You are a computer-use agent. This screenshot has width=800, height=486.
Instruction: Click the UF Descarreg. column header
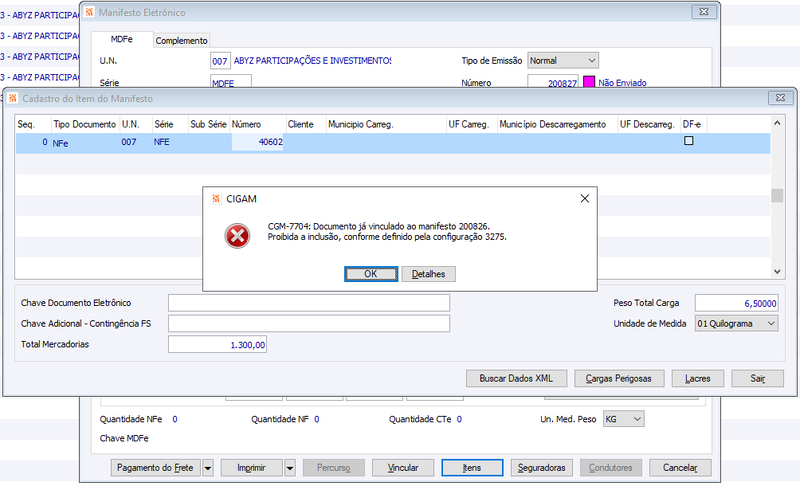(x=649, y=124)
